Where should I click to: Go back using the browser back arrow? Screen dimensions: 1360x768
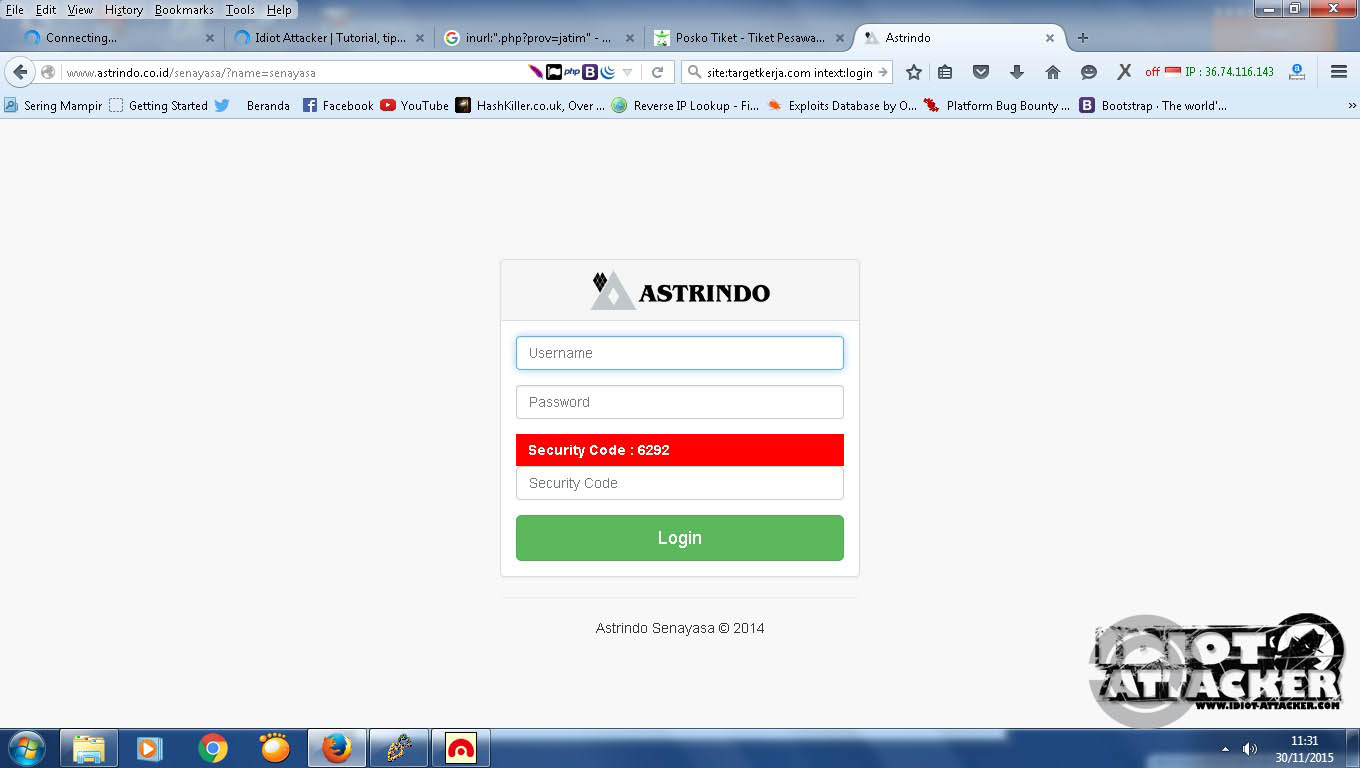point(20,72)
